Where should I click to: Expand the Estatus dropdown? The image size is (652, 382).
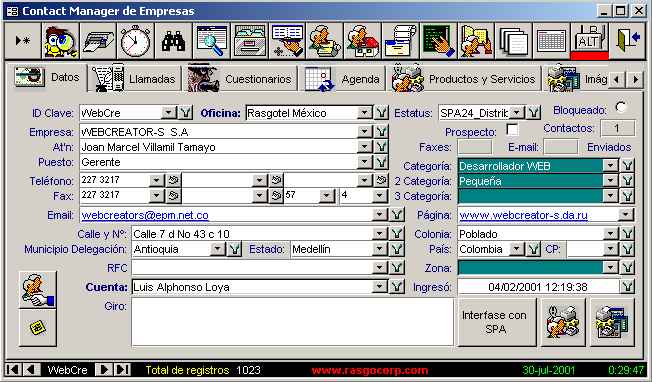516,113
